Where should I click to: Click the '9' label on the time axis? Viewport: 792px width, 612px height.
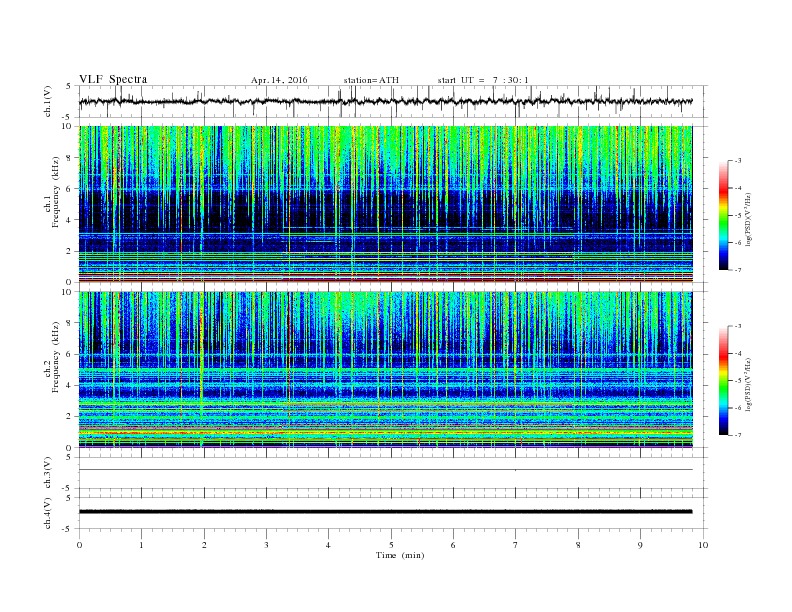640,545
